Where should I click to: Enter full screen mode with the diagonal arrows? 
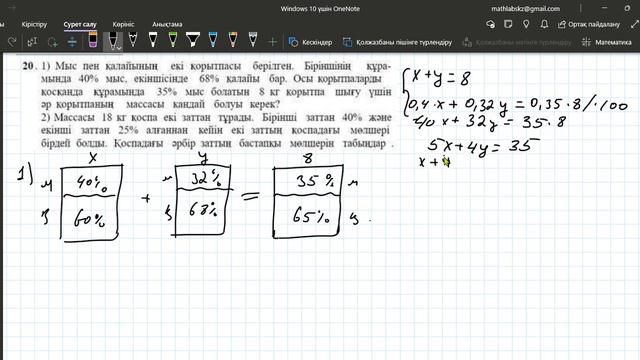[635, 24]
